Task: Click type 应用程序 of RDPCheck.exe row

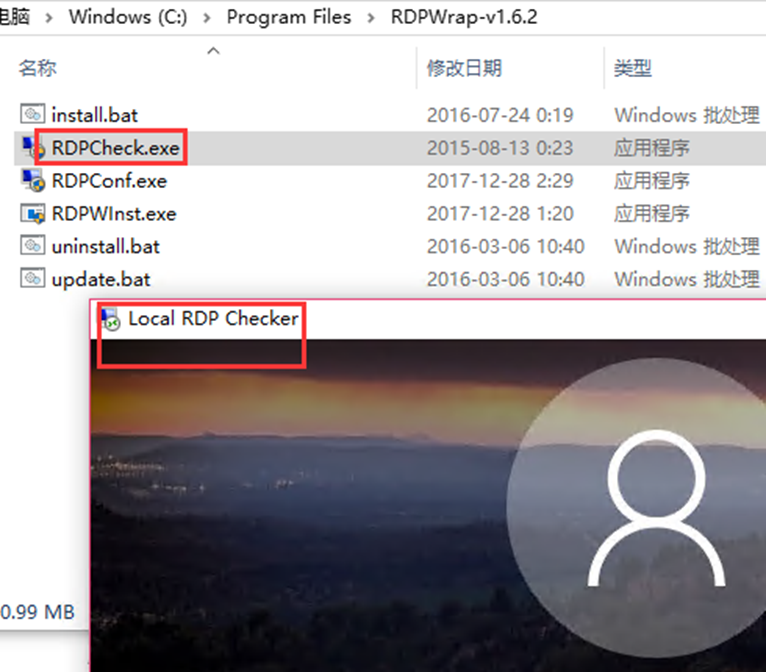Action: pyautogui.click(x=652, y=148)
